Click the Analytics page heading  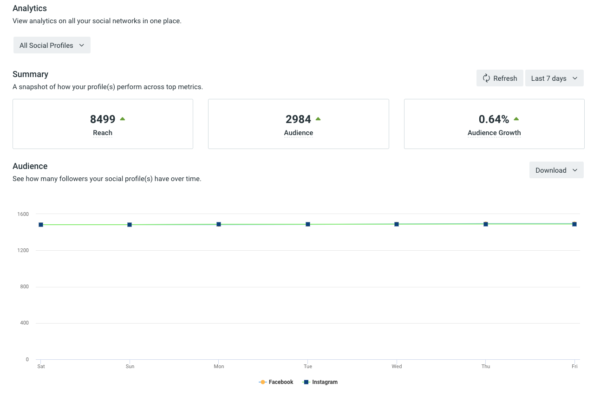pyautogui.click(x=29, y=8)
